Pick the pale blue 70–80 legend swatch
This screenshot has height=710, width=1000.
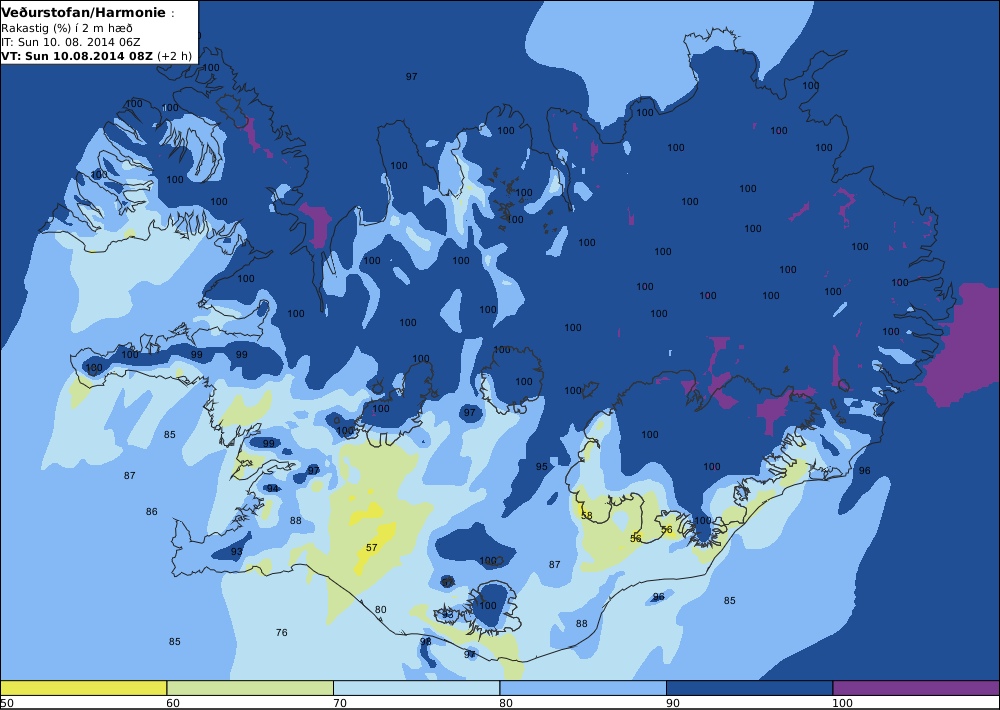click(416, 688)
